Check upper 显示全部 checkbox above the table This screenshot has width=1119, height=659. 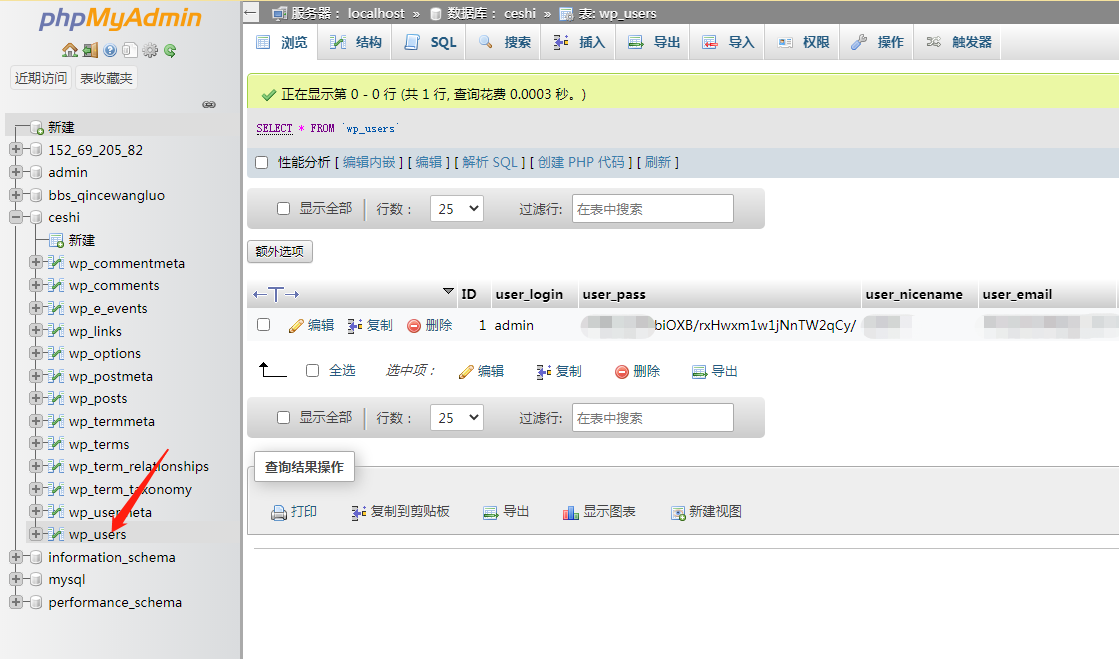(283, 208)
